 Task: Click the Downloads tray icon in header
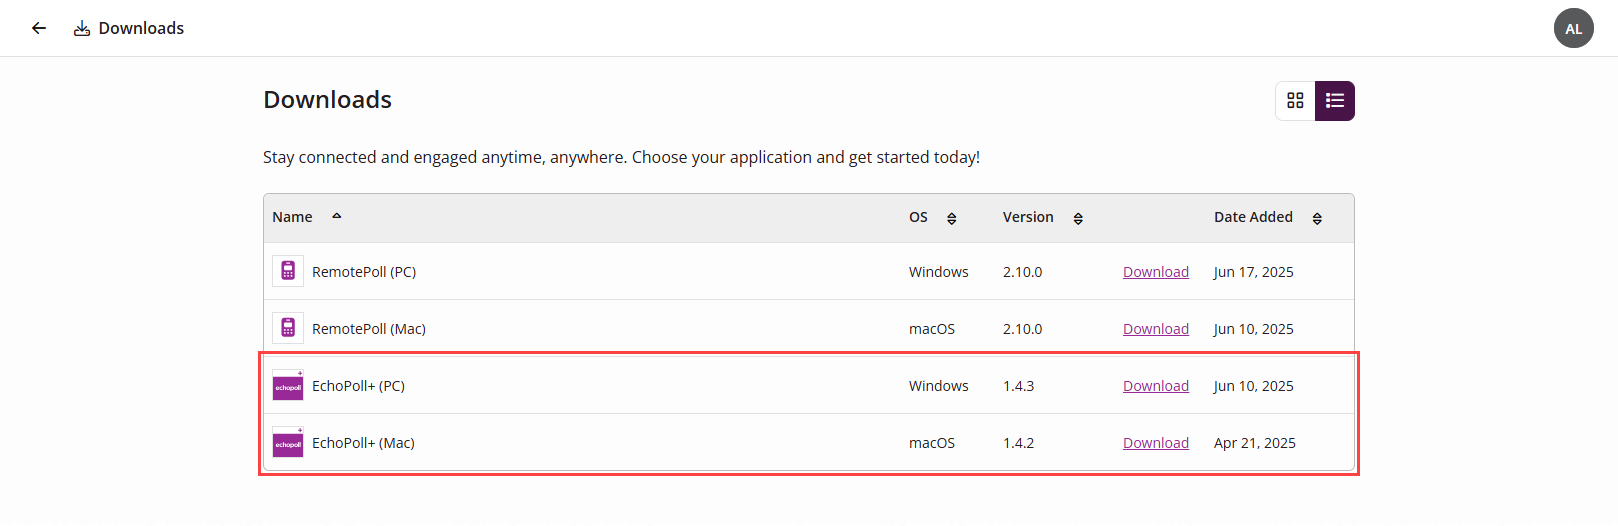pyautogui.click(x=82, y=28)
